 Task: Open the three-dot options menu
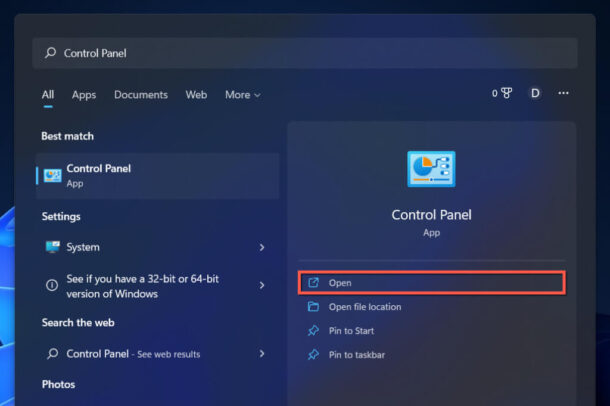pyautogui.click(x=563, y=93)
